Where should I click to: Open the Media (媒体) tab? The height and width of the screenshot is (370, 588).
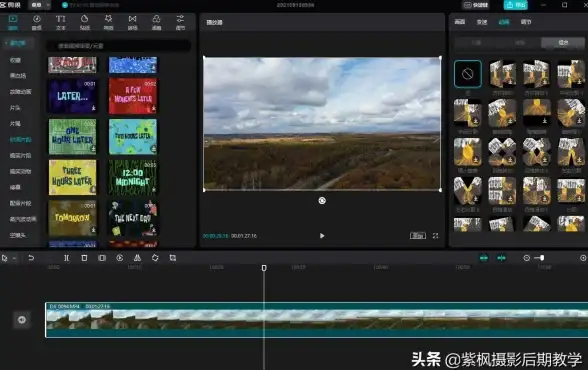pyautogui.click(x=13, y=22)
